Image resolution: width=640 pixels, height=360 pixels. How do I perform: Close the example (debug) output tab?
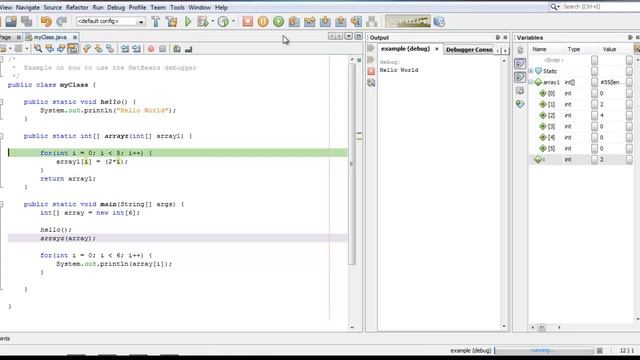coord(437,49)
